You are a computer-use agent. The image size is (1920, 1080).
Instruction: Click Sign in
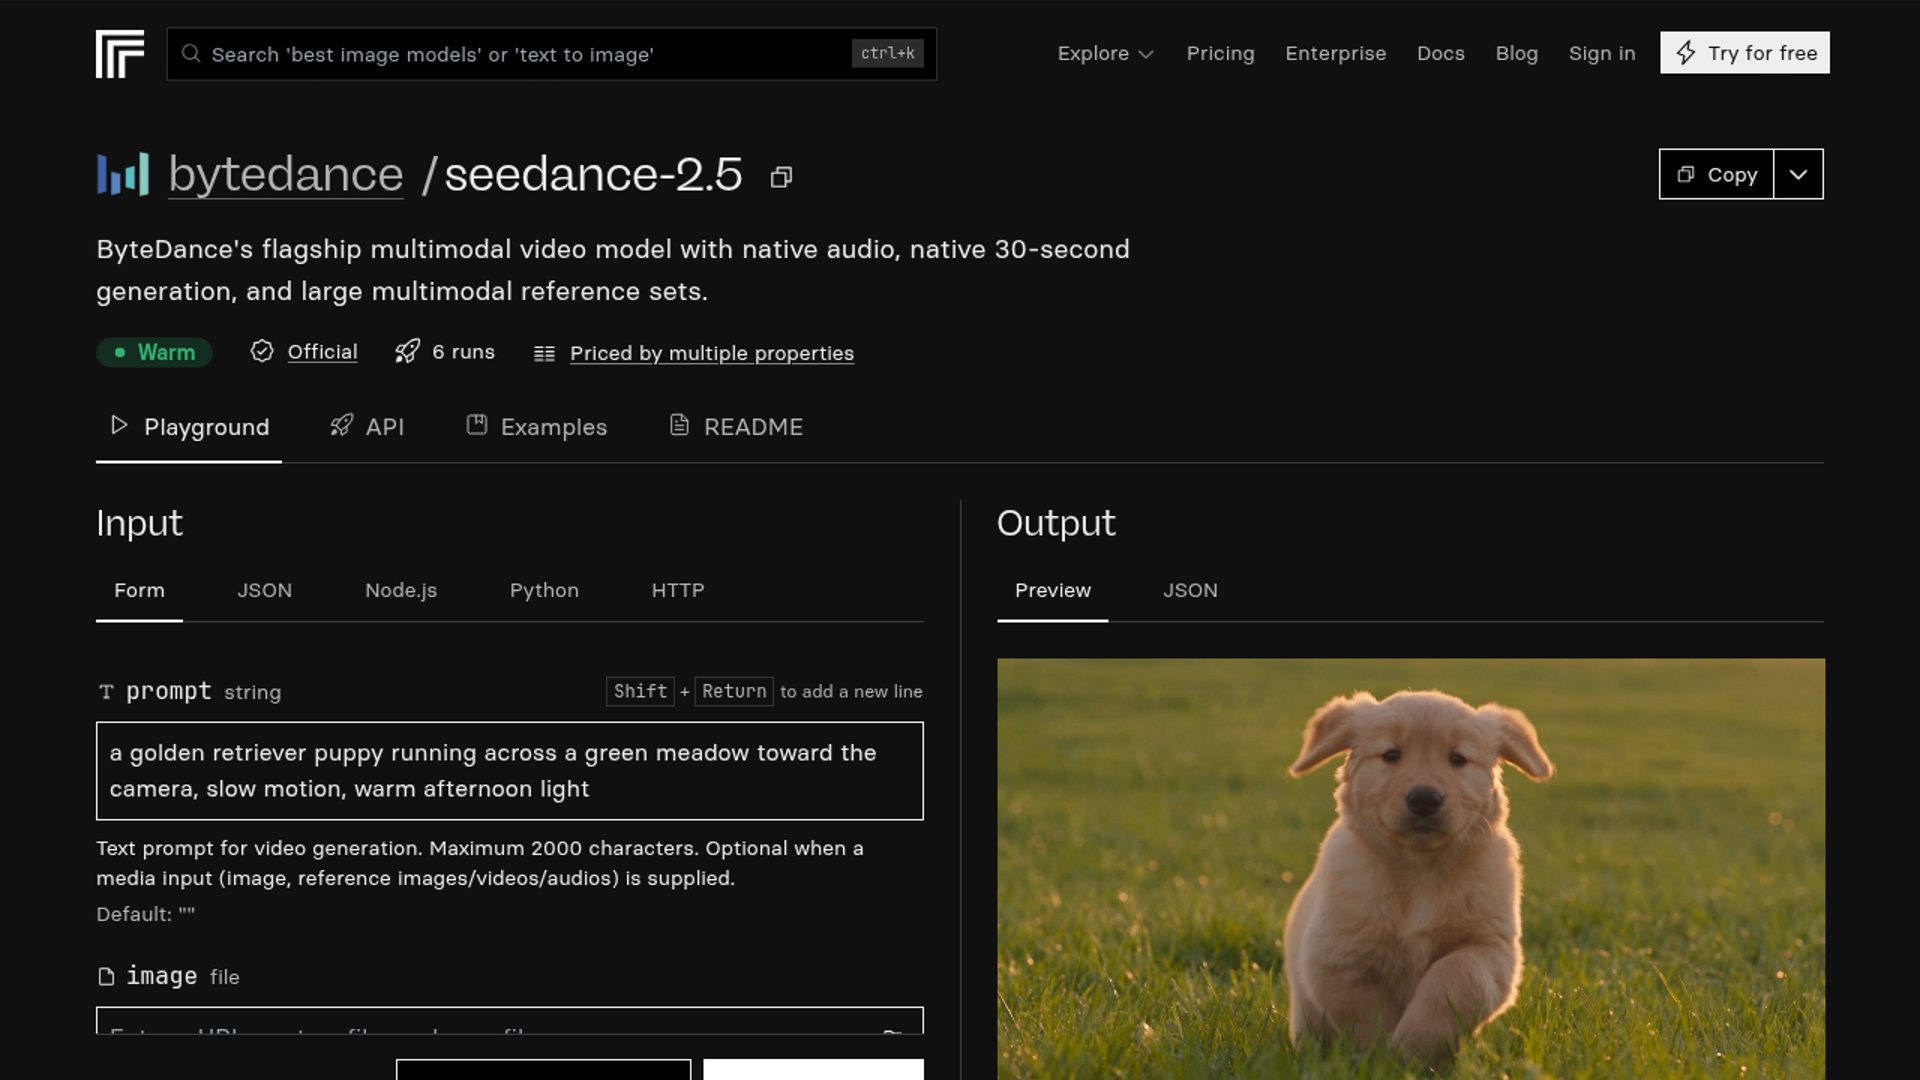point(1602,53)
